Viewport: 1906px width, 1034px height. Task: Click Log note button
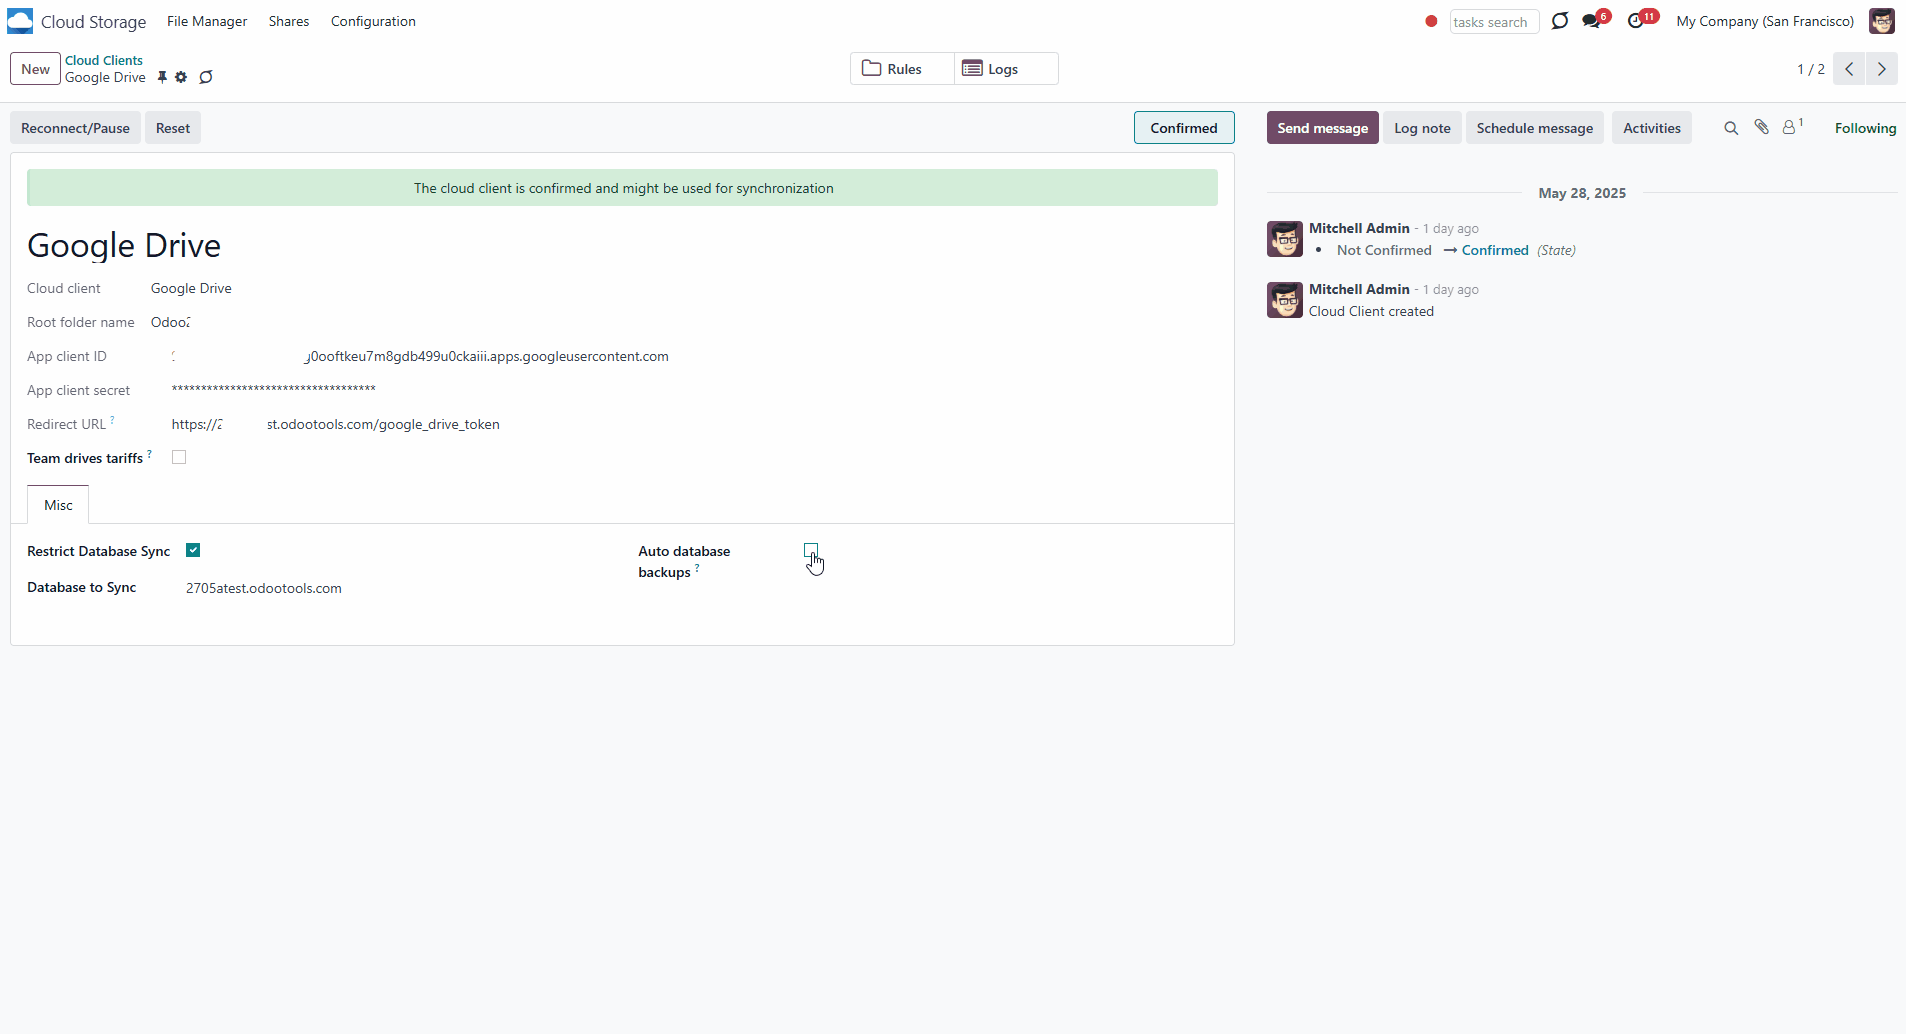[1422, 128]
